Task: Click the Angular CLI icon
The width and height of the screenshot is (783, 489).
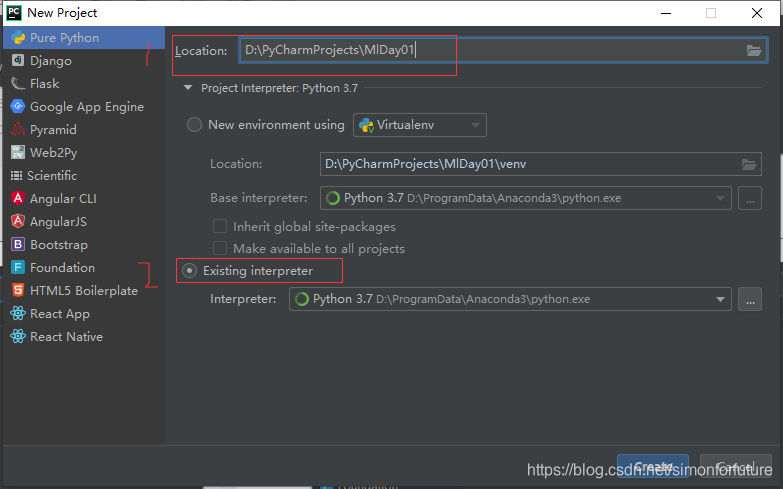Action: tap(18, 198)
